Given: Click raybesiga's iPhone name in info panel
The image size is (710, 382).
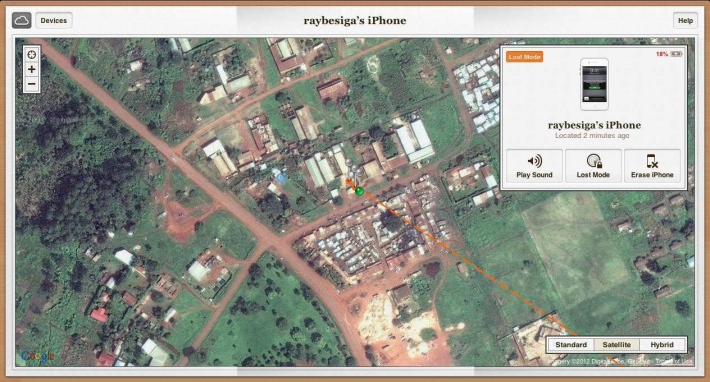Looking at the screenshot, I should pos(594,125).
